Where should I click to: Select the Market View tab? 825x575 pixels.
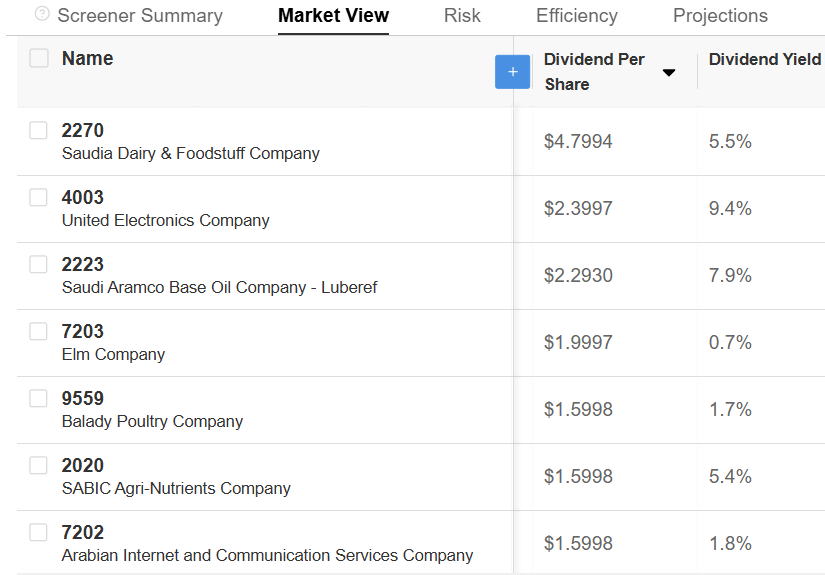334,16
